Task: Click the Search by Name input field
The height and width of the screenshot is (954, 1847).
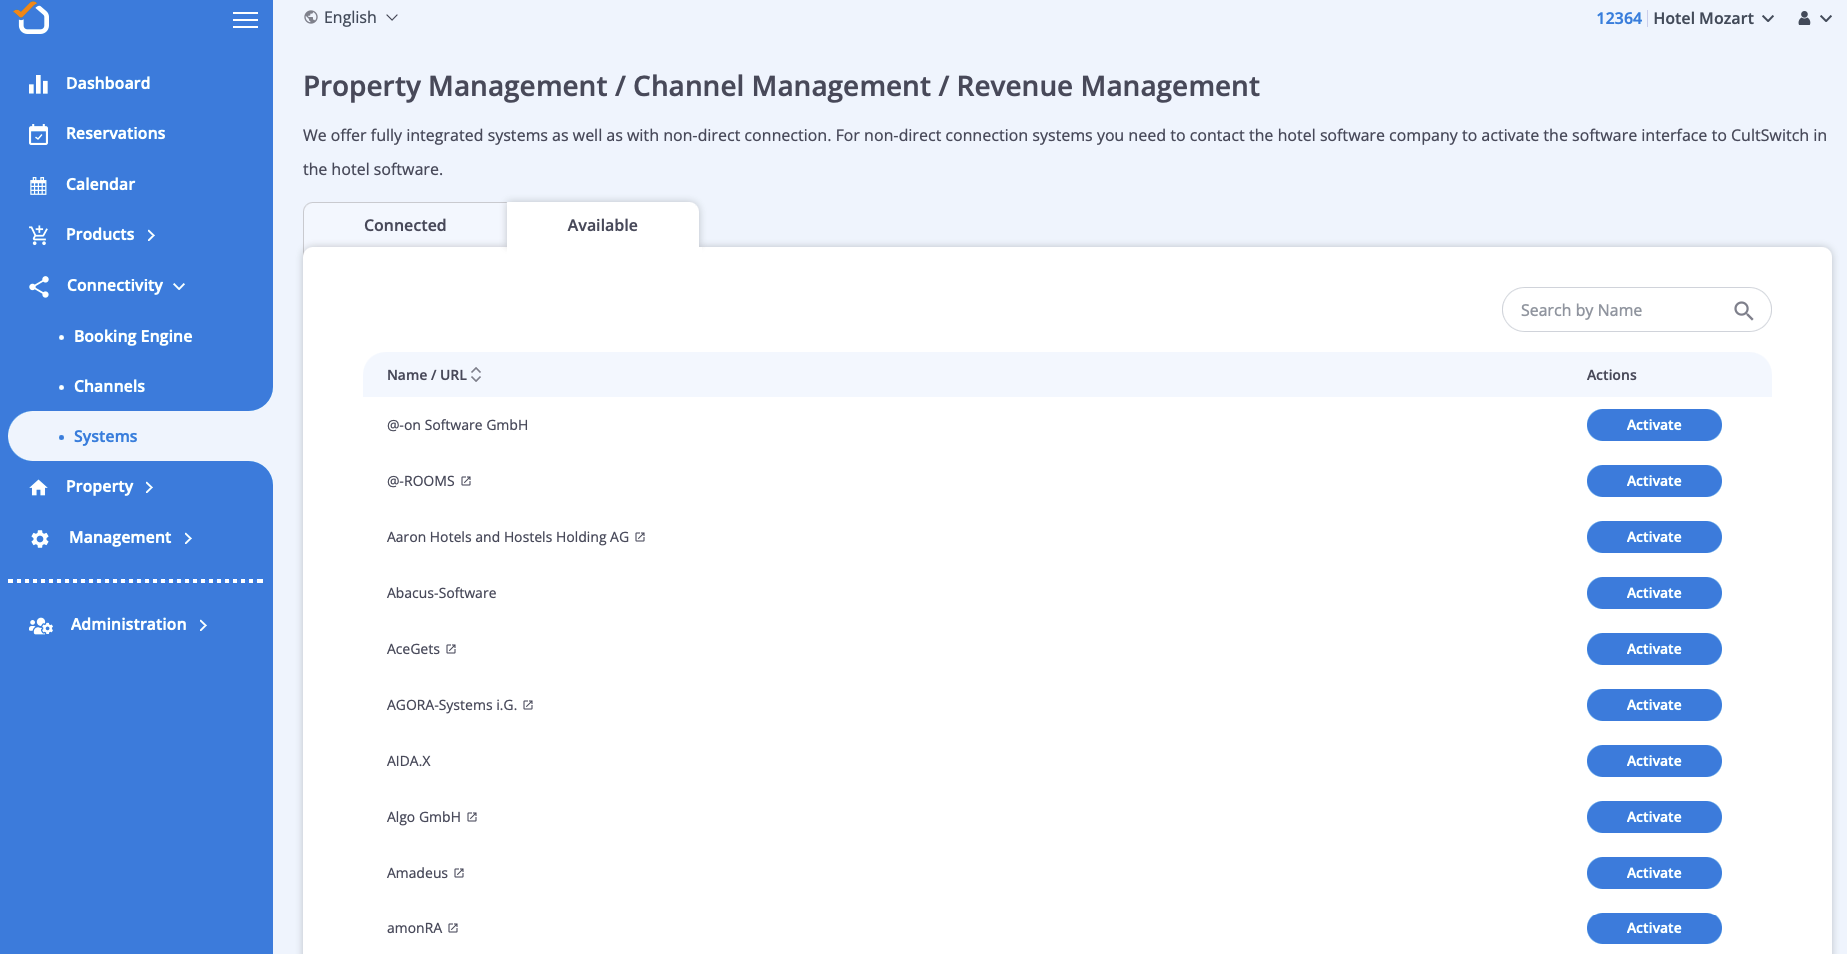Action: tap(1618, 310)
